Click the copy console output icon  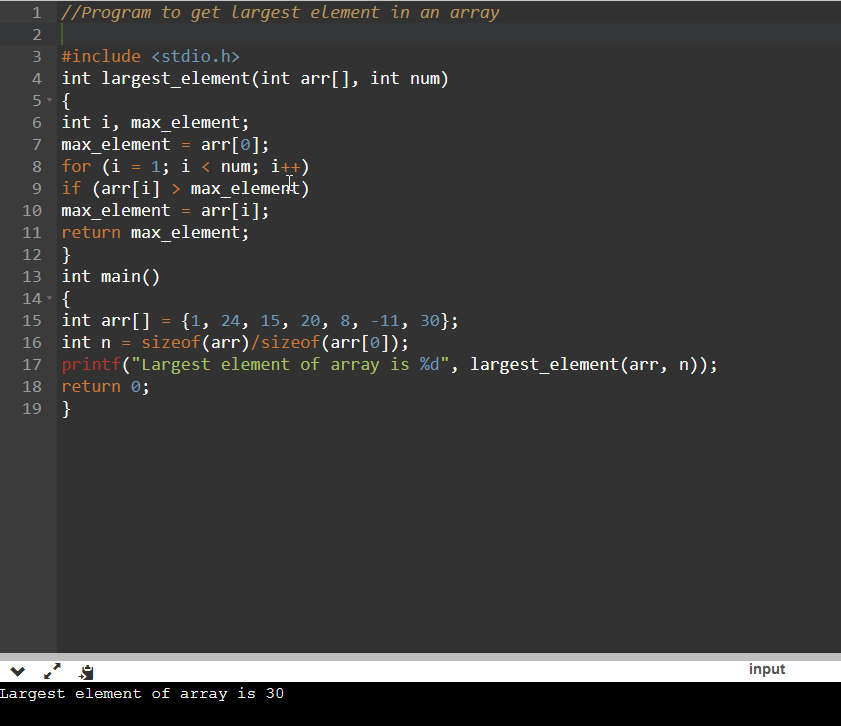[86, 672]
